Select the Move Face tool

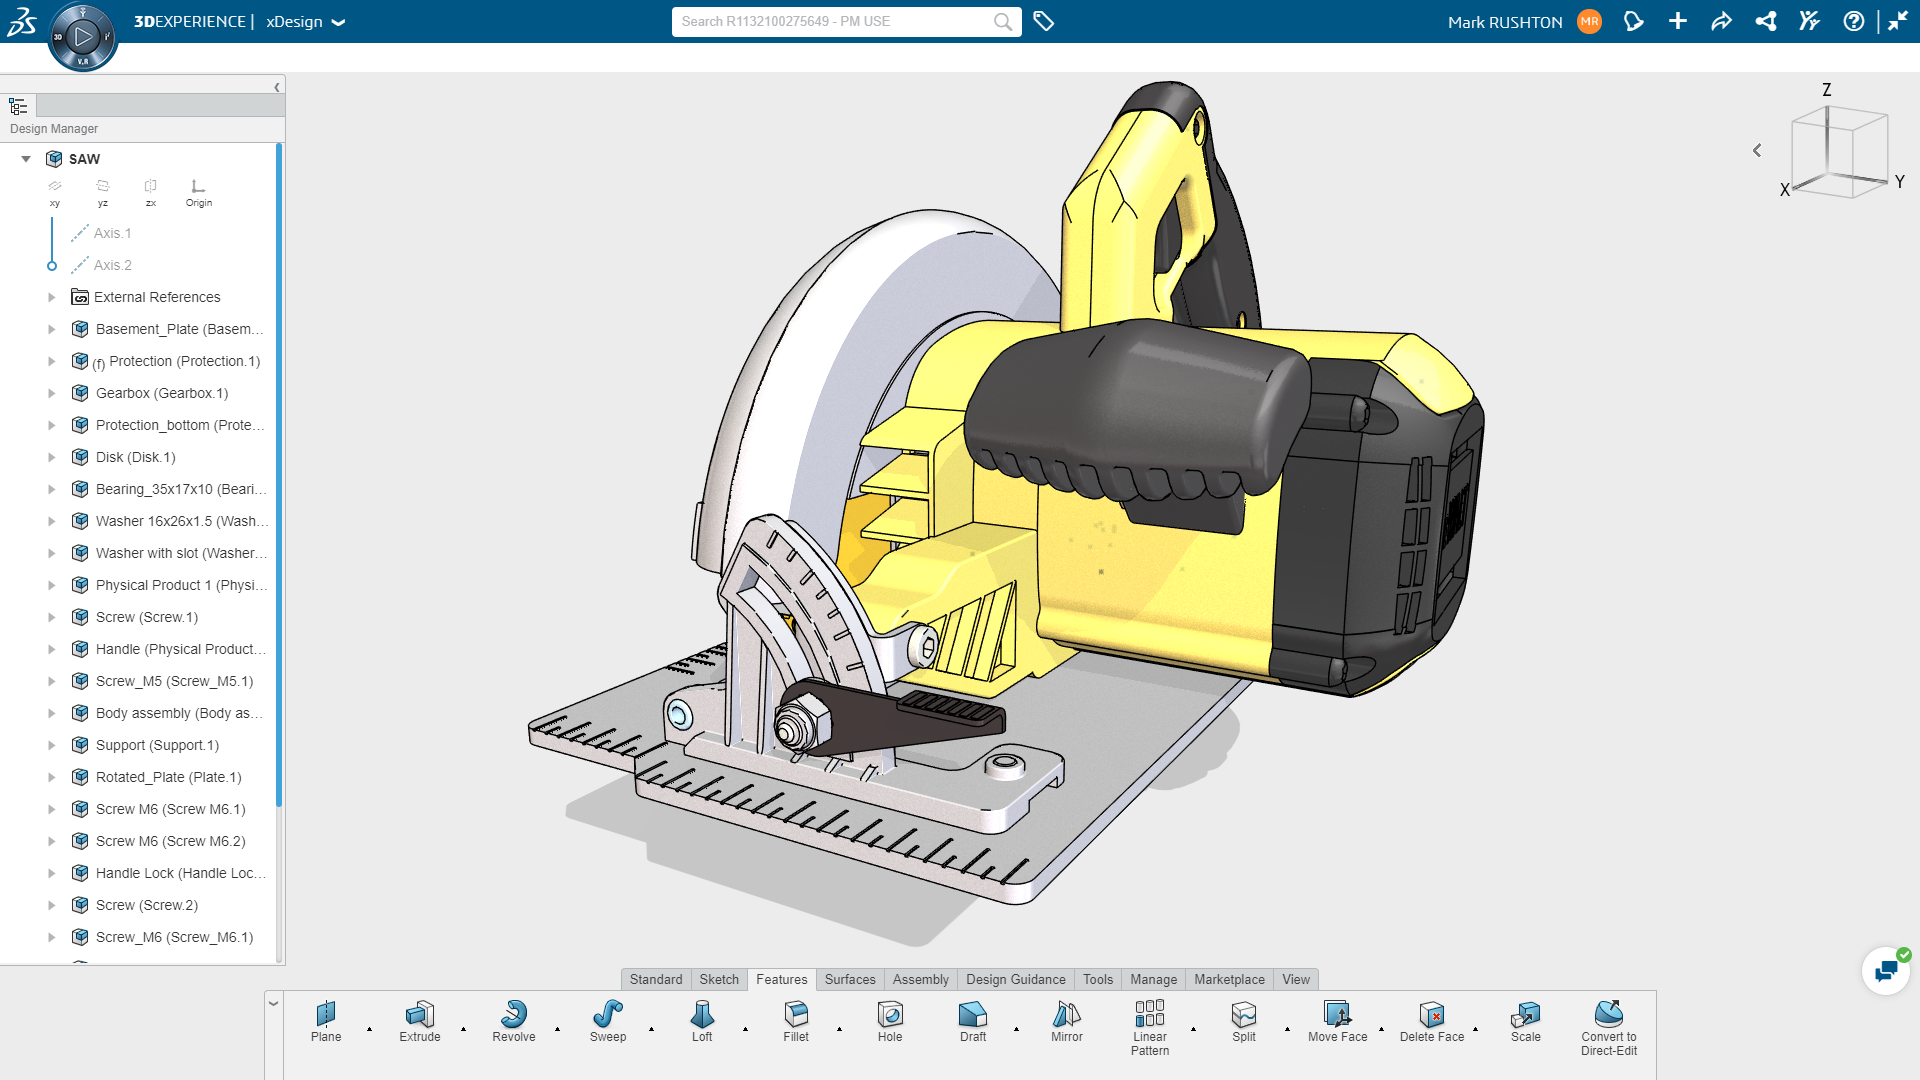tap(1337, 1020)
